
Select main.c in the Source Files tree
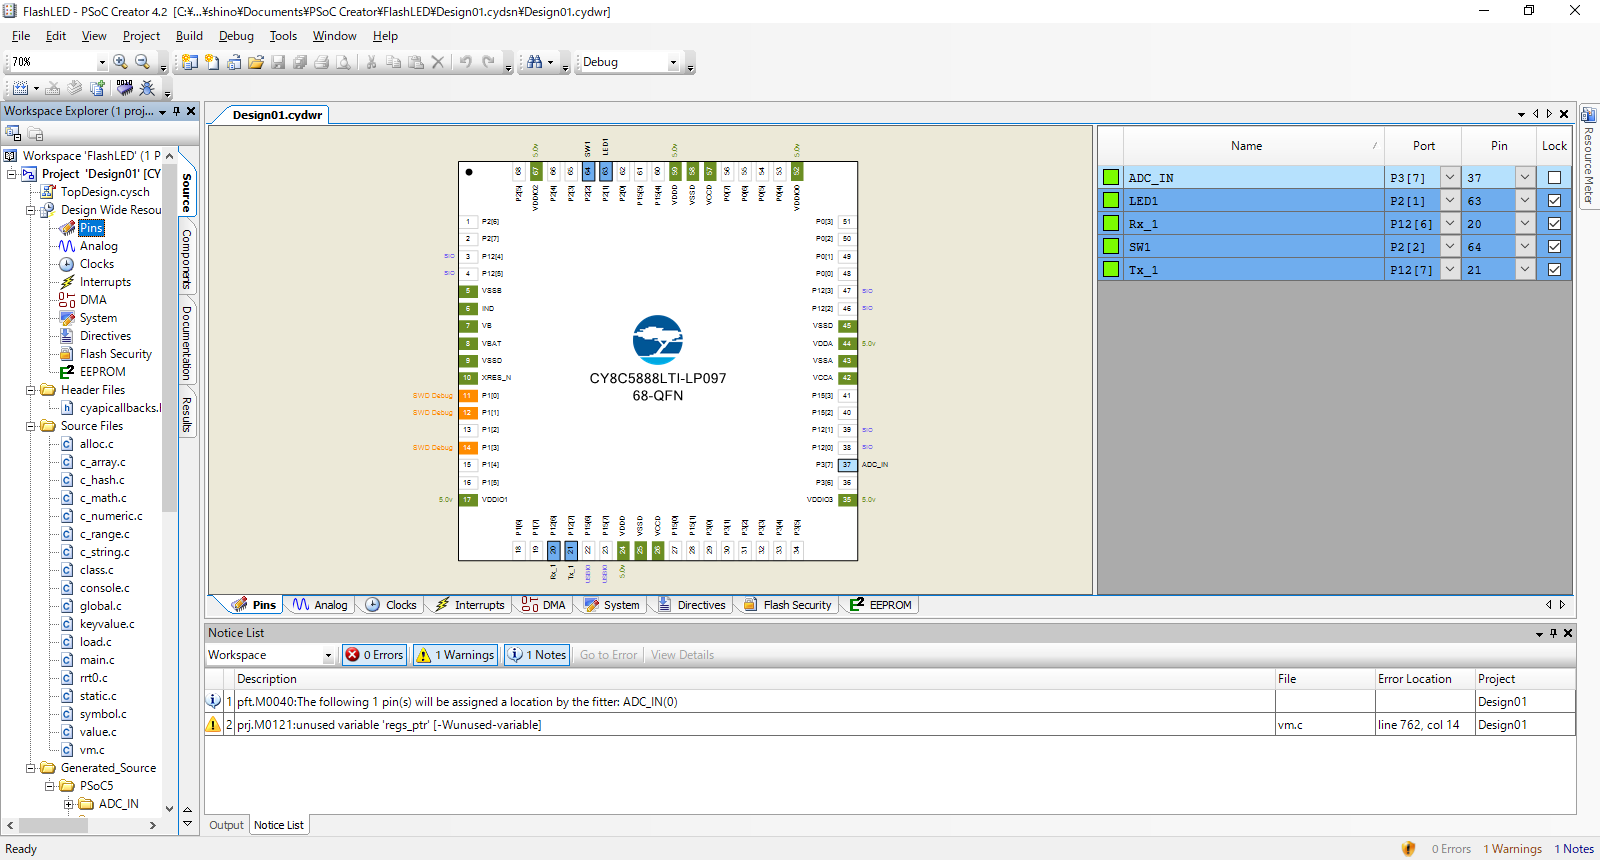pos(97,660)
